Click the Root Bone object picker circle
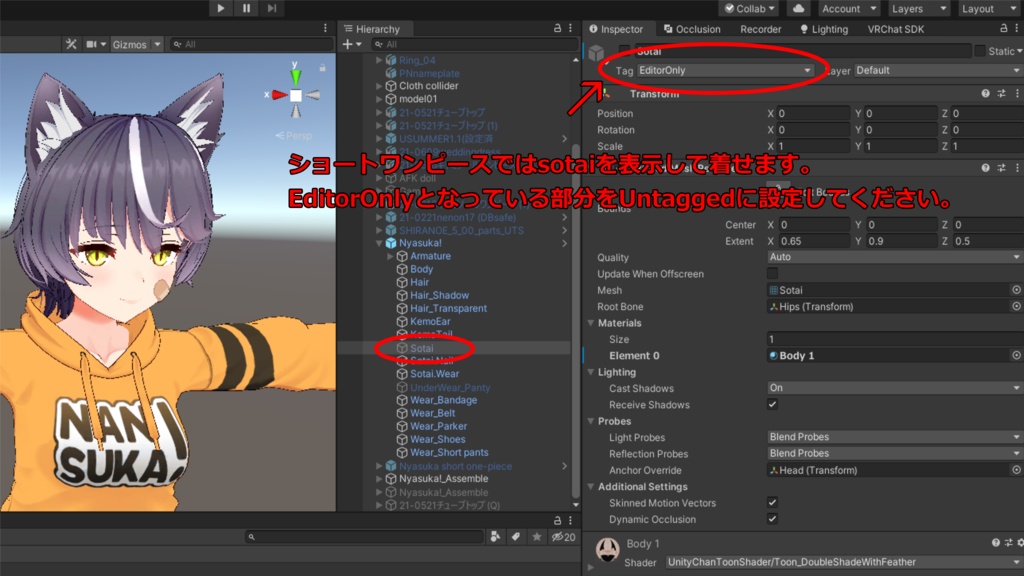 point(1016,306)
